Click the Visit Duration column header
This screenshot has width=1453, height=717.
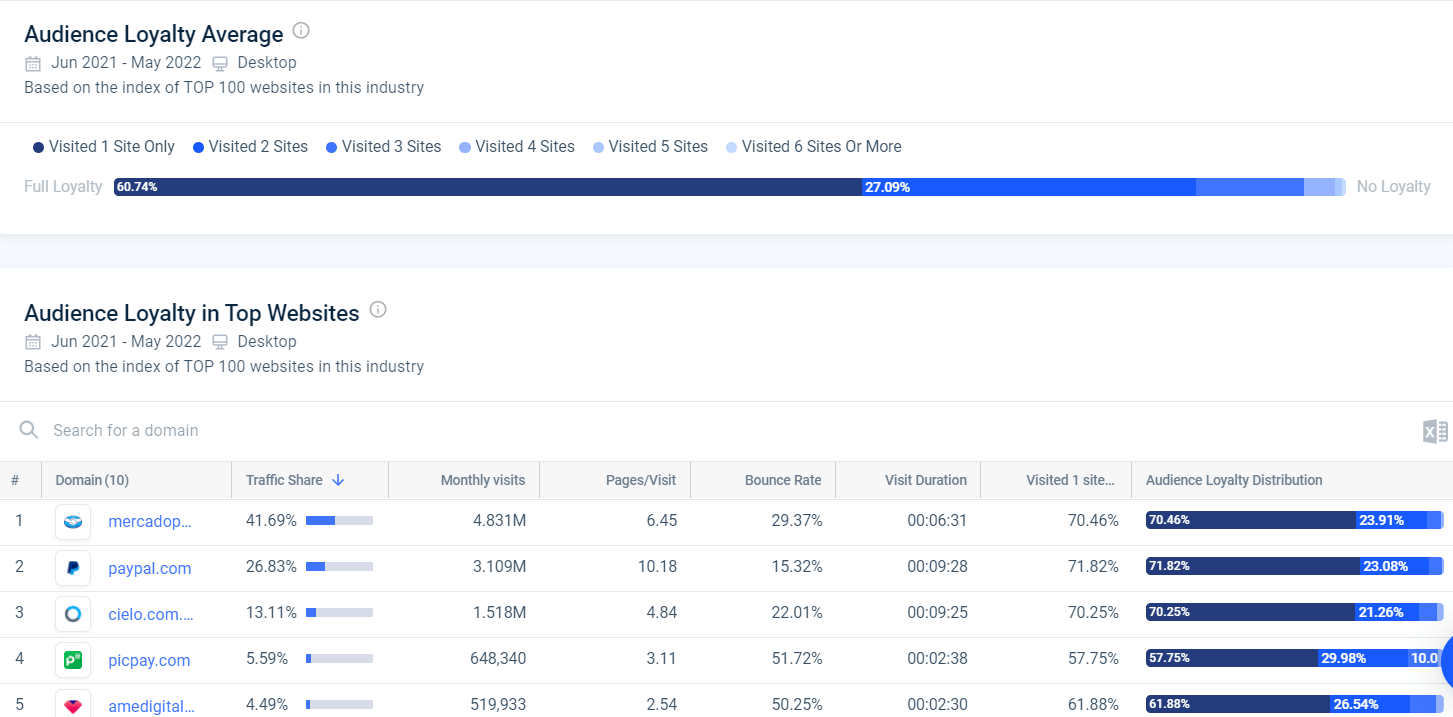(925, 480)
